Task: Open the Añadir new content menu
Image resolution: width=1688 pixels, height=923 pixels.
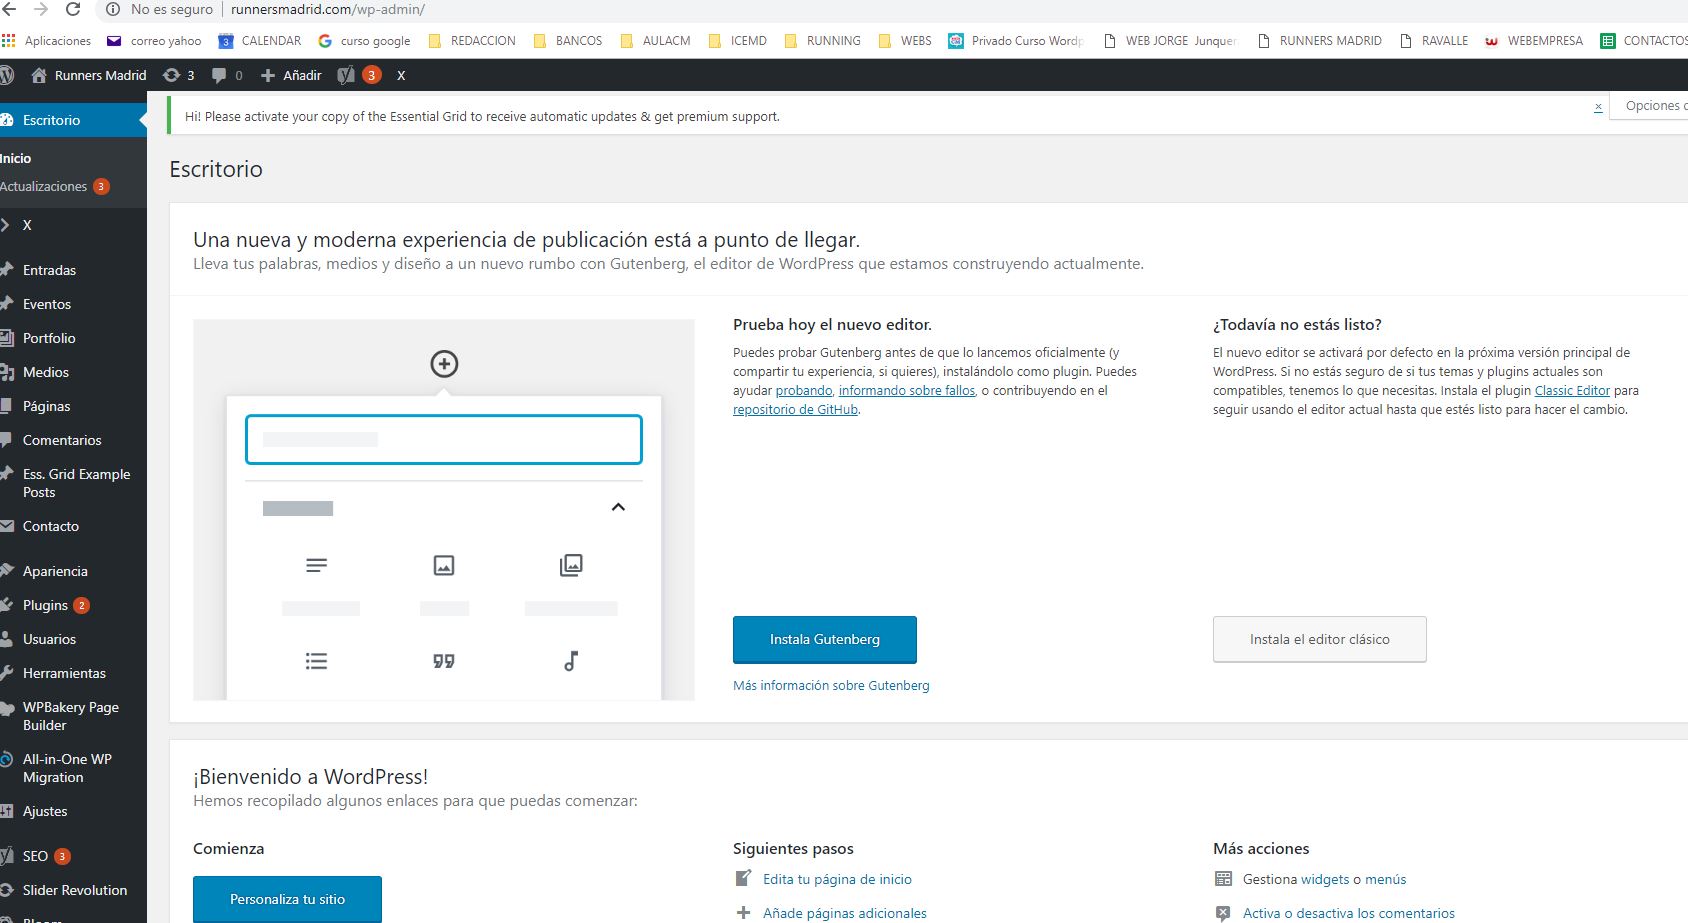Action: (291, 75)
